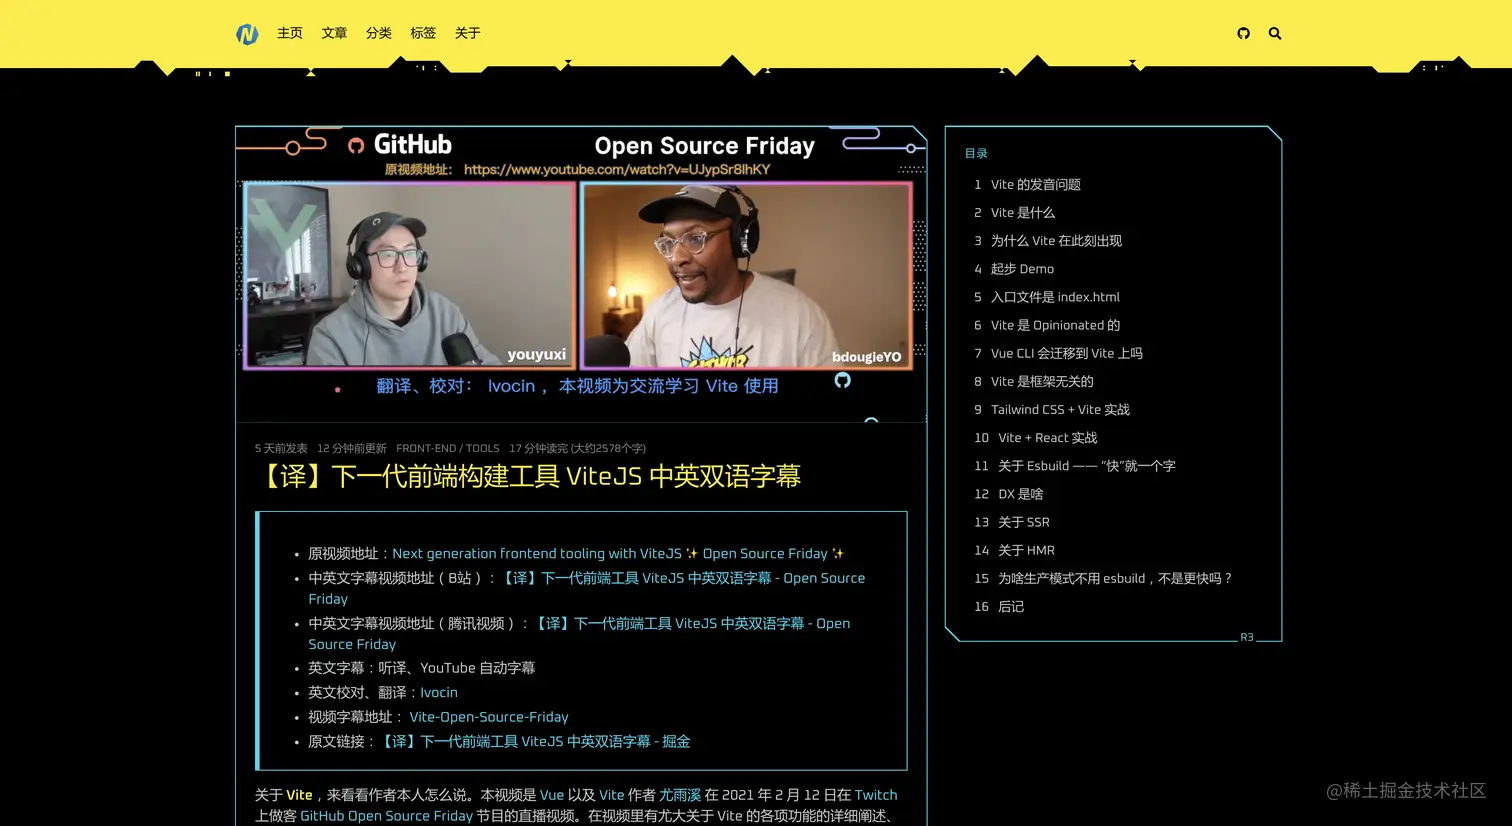
Task: Jump to '关于 SSR' in the table of contents
Action: point(1021,521)
